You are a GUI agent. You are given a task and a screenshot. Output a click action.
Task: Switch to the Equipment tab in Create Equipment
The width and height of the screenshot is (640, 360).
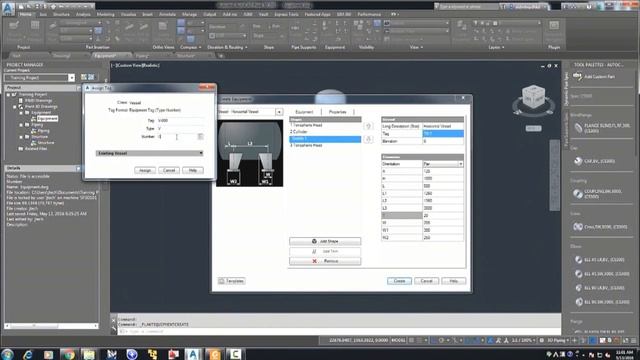click(x=304, y=112)
